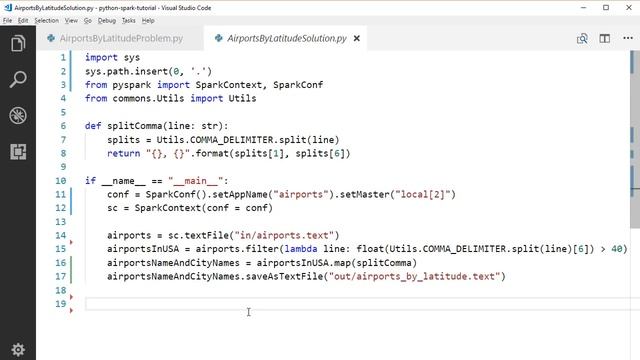Image resolution: width=640 pixels, height=360 pixels.
Task: Open the Help menu
Action: point(148,20)
